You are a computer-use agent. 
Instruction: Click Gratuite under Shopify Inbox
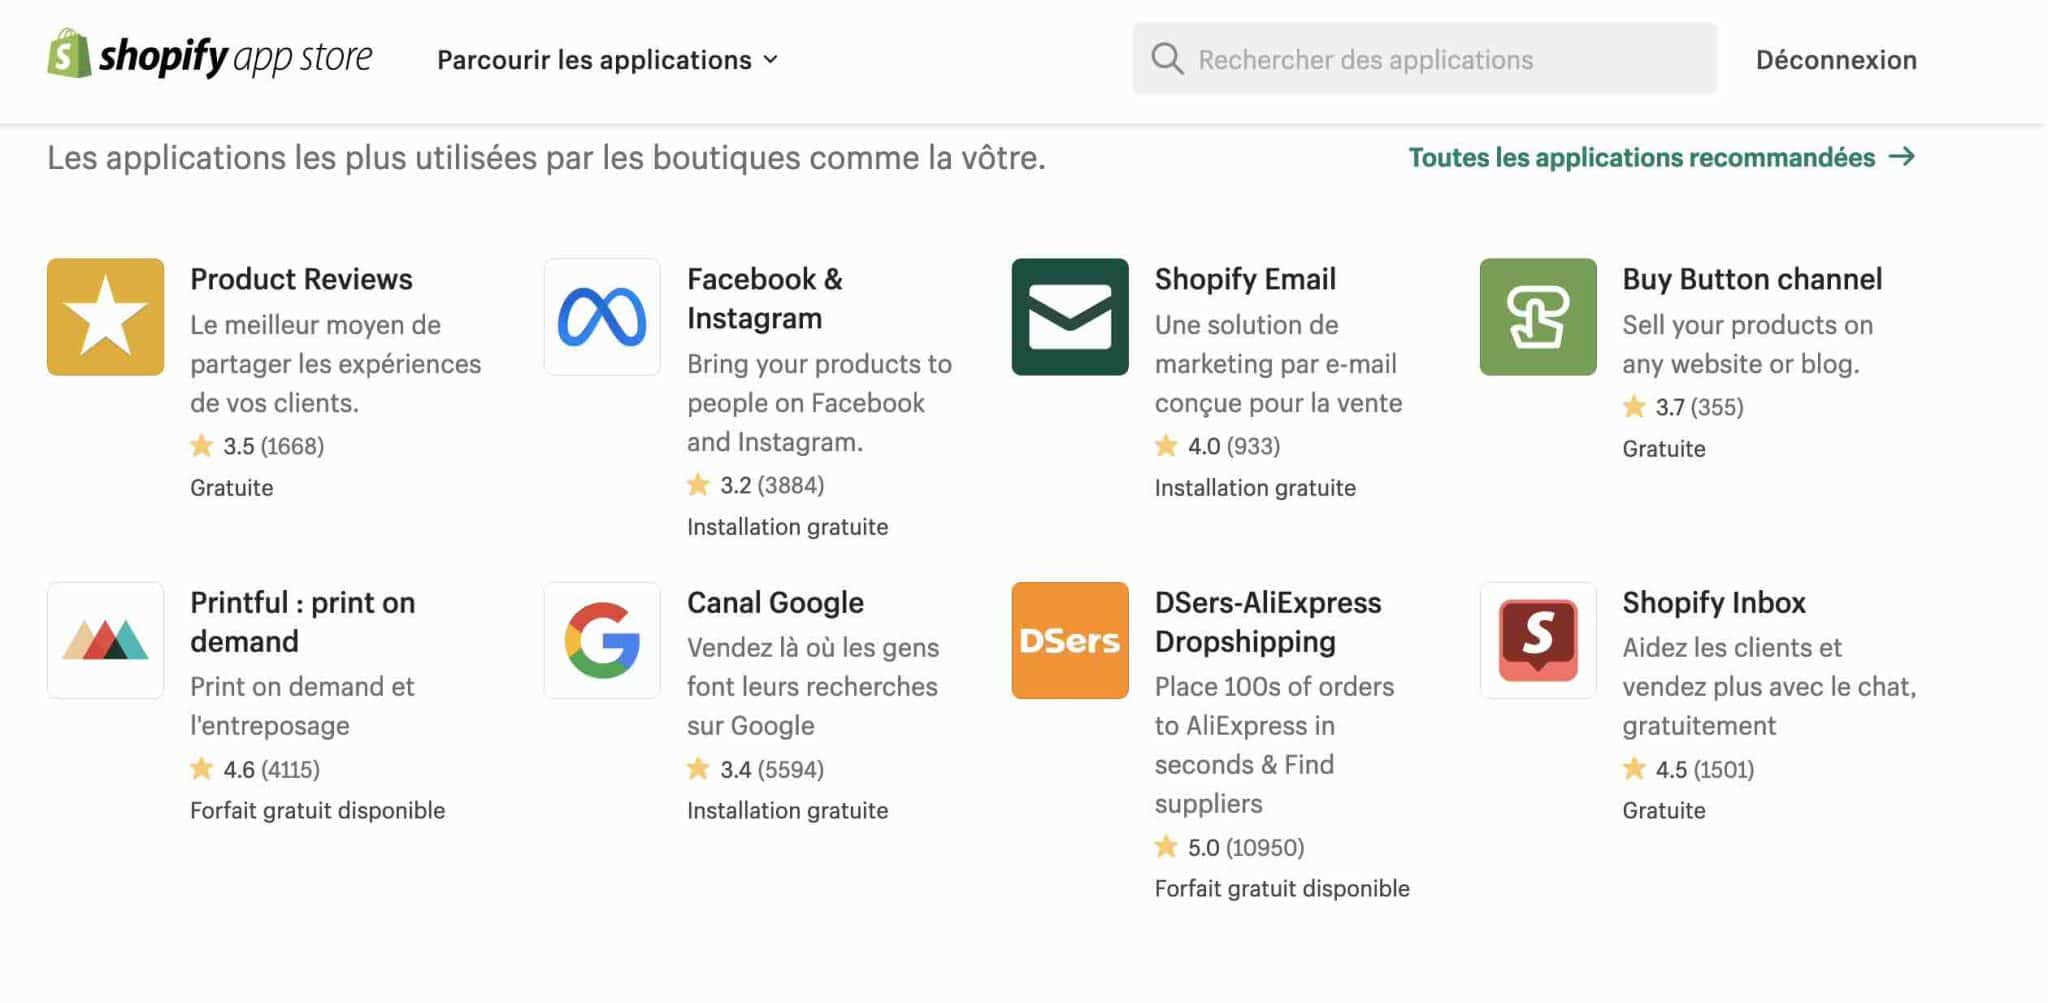(x=1664, y=810)
